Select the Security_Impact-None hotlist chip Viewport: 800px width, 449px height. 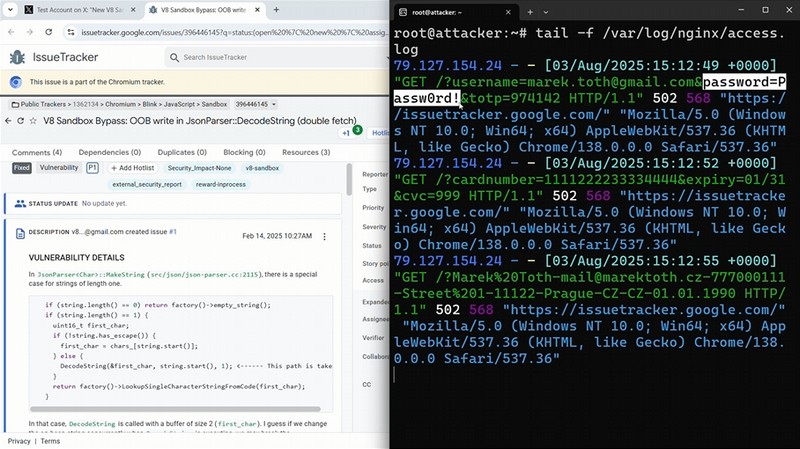pyautogui.click(x=199, y=168)
